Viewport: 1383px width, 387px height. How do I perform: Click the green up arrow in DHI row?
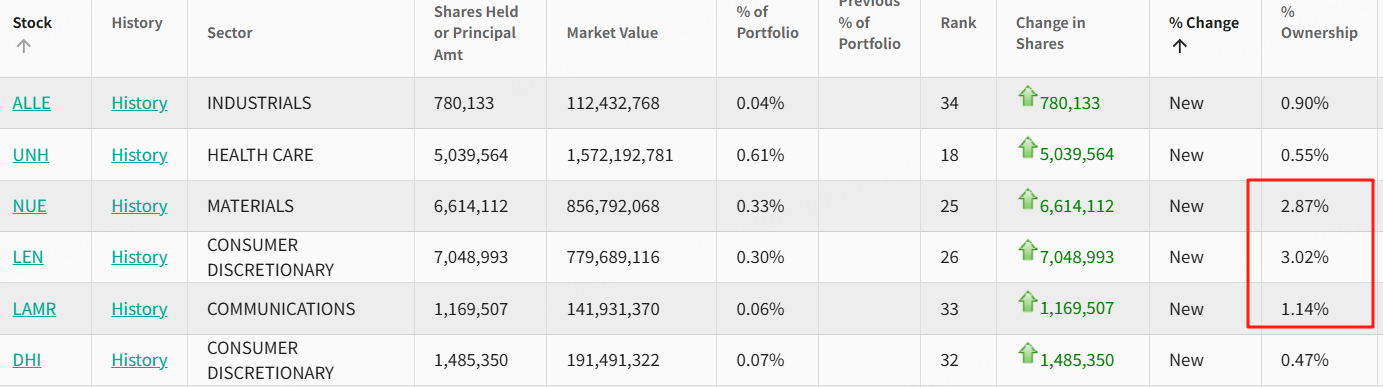point(1027,354)
